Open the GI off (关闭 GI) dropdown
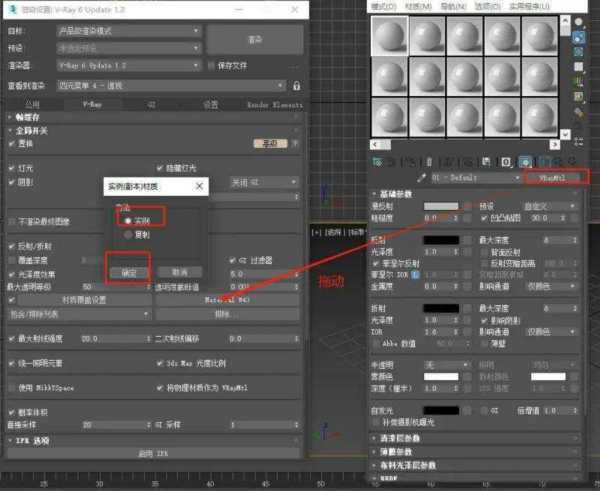This screenshot has width=600, height=491. click(x=264, y=183)
